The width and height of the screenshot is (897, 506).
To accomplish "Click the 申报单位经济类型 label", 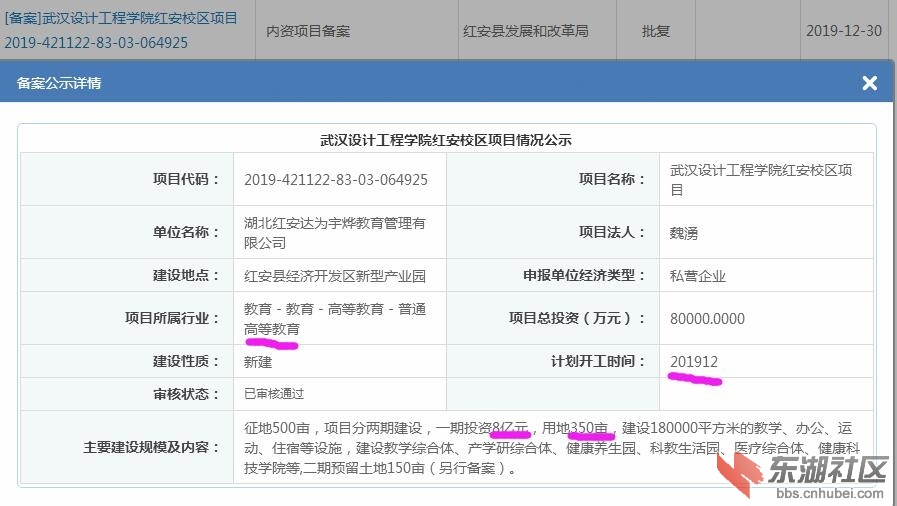I will (584, 275).
